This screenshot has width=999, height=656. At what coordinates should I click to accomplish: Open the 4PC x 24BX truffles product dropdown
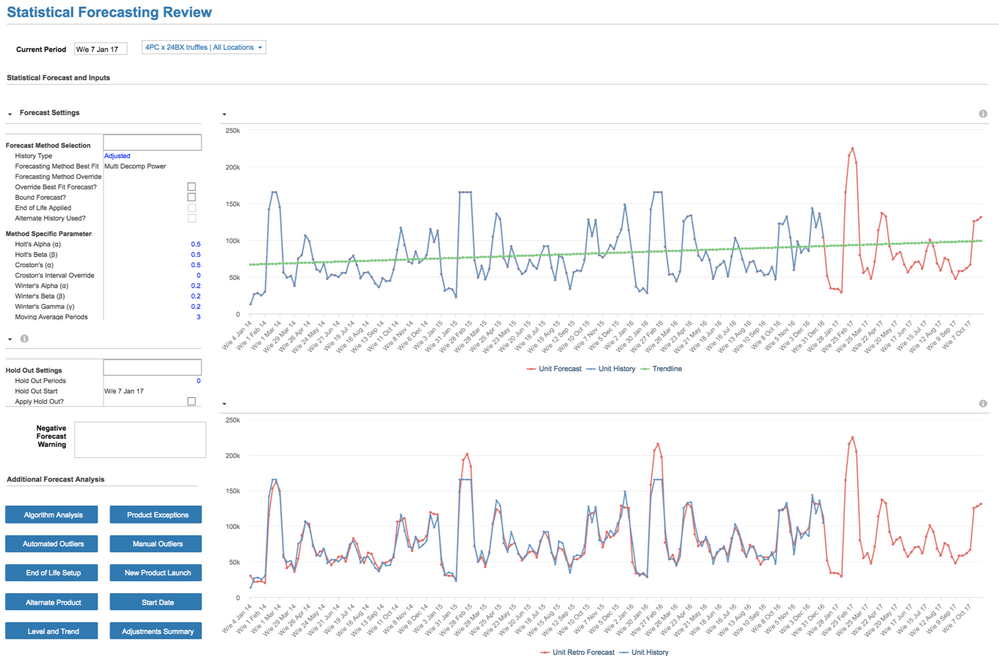(x=203, y=46)
